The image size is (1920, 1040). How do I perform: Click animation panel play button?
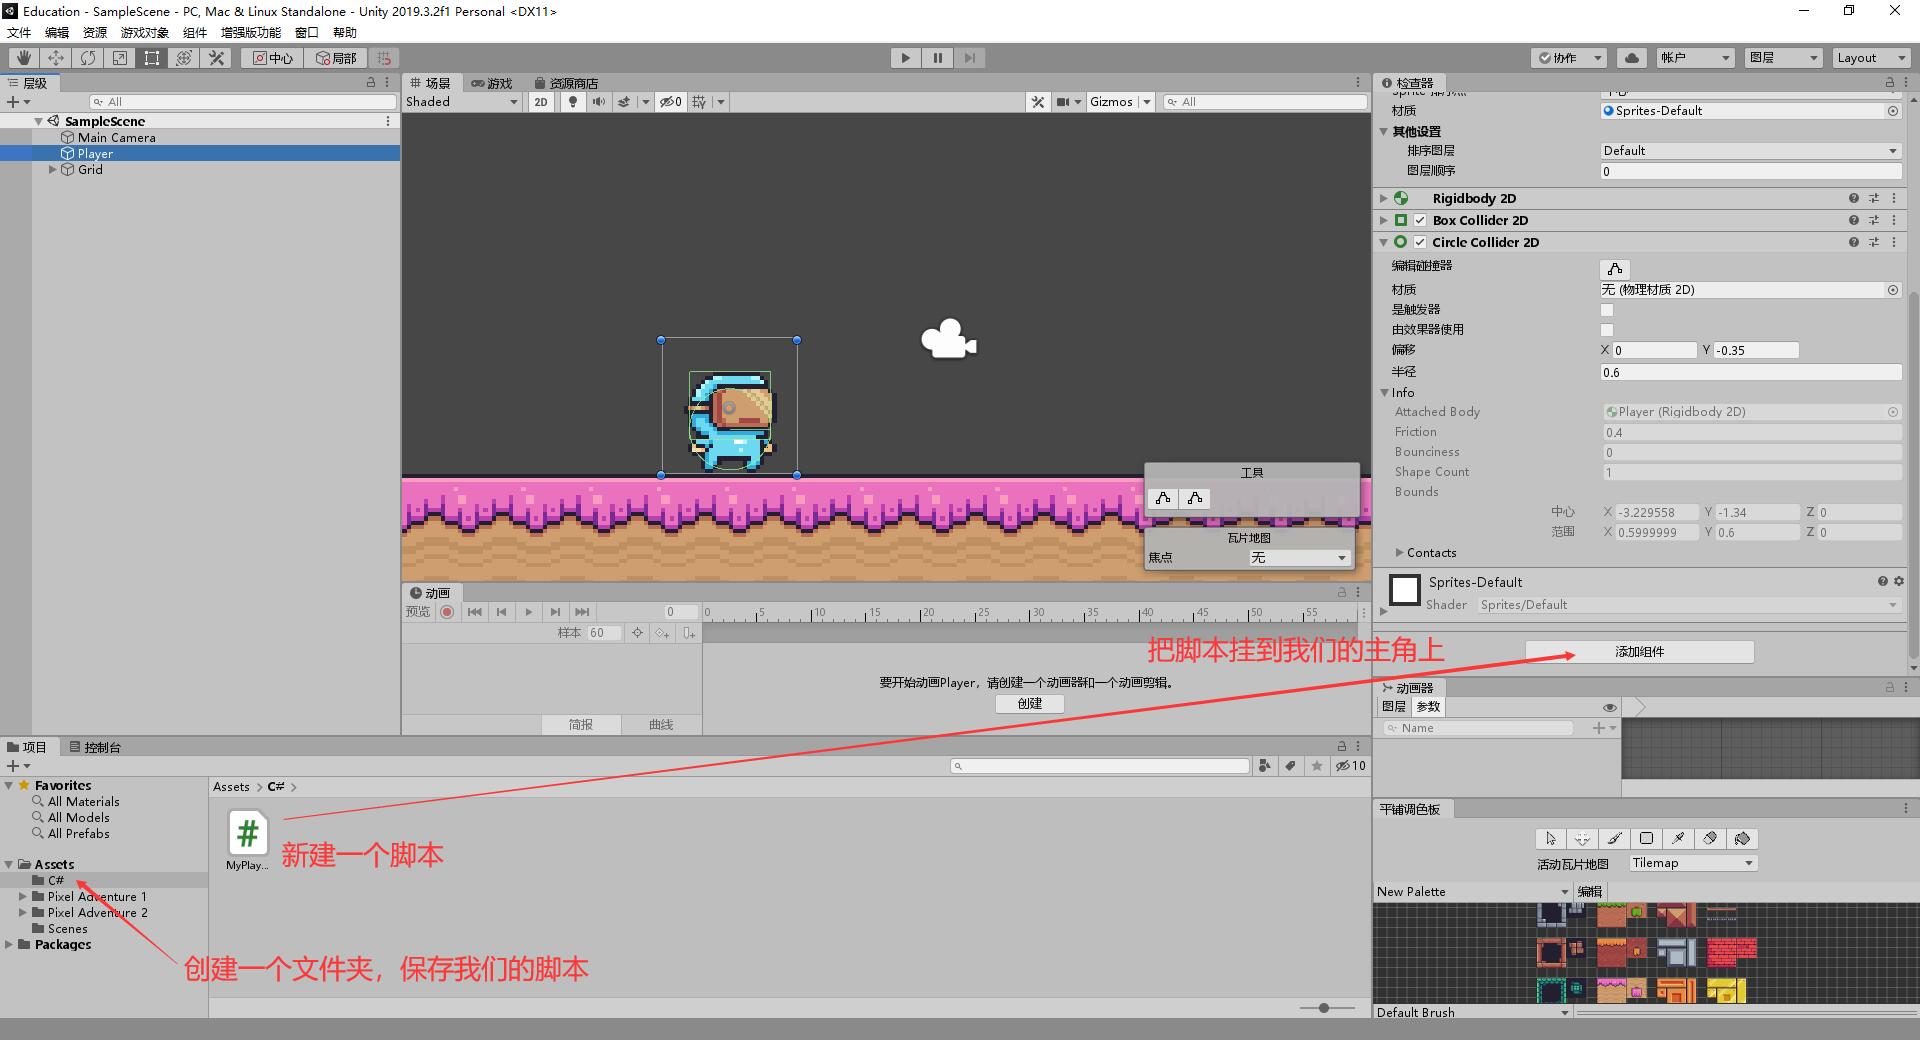point(528,612)
